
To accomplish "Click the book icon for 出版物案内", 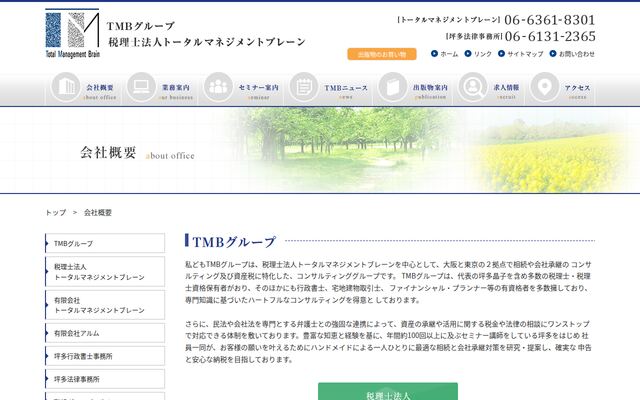I will coord(393,87).
